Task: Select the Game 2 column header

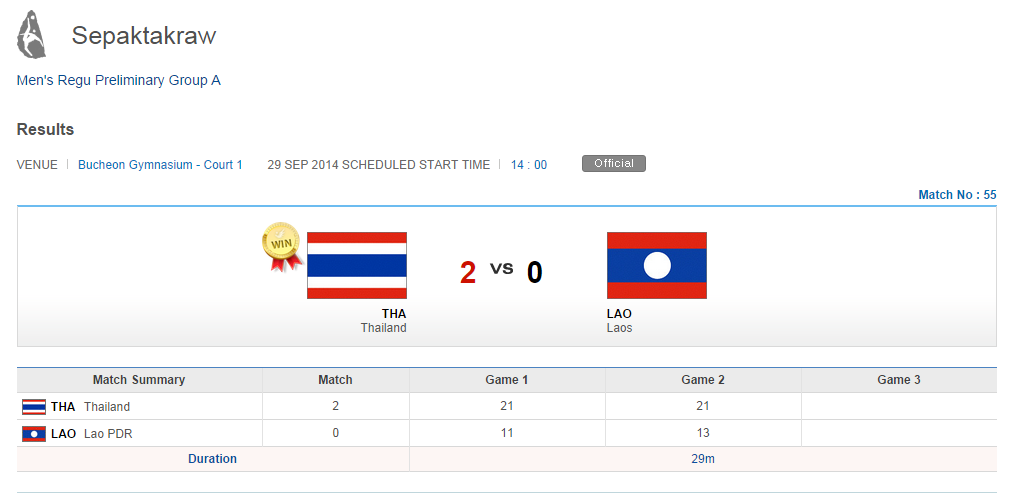Action: 703,380
